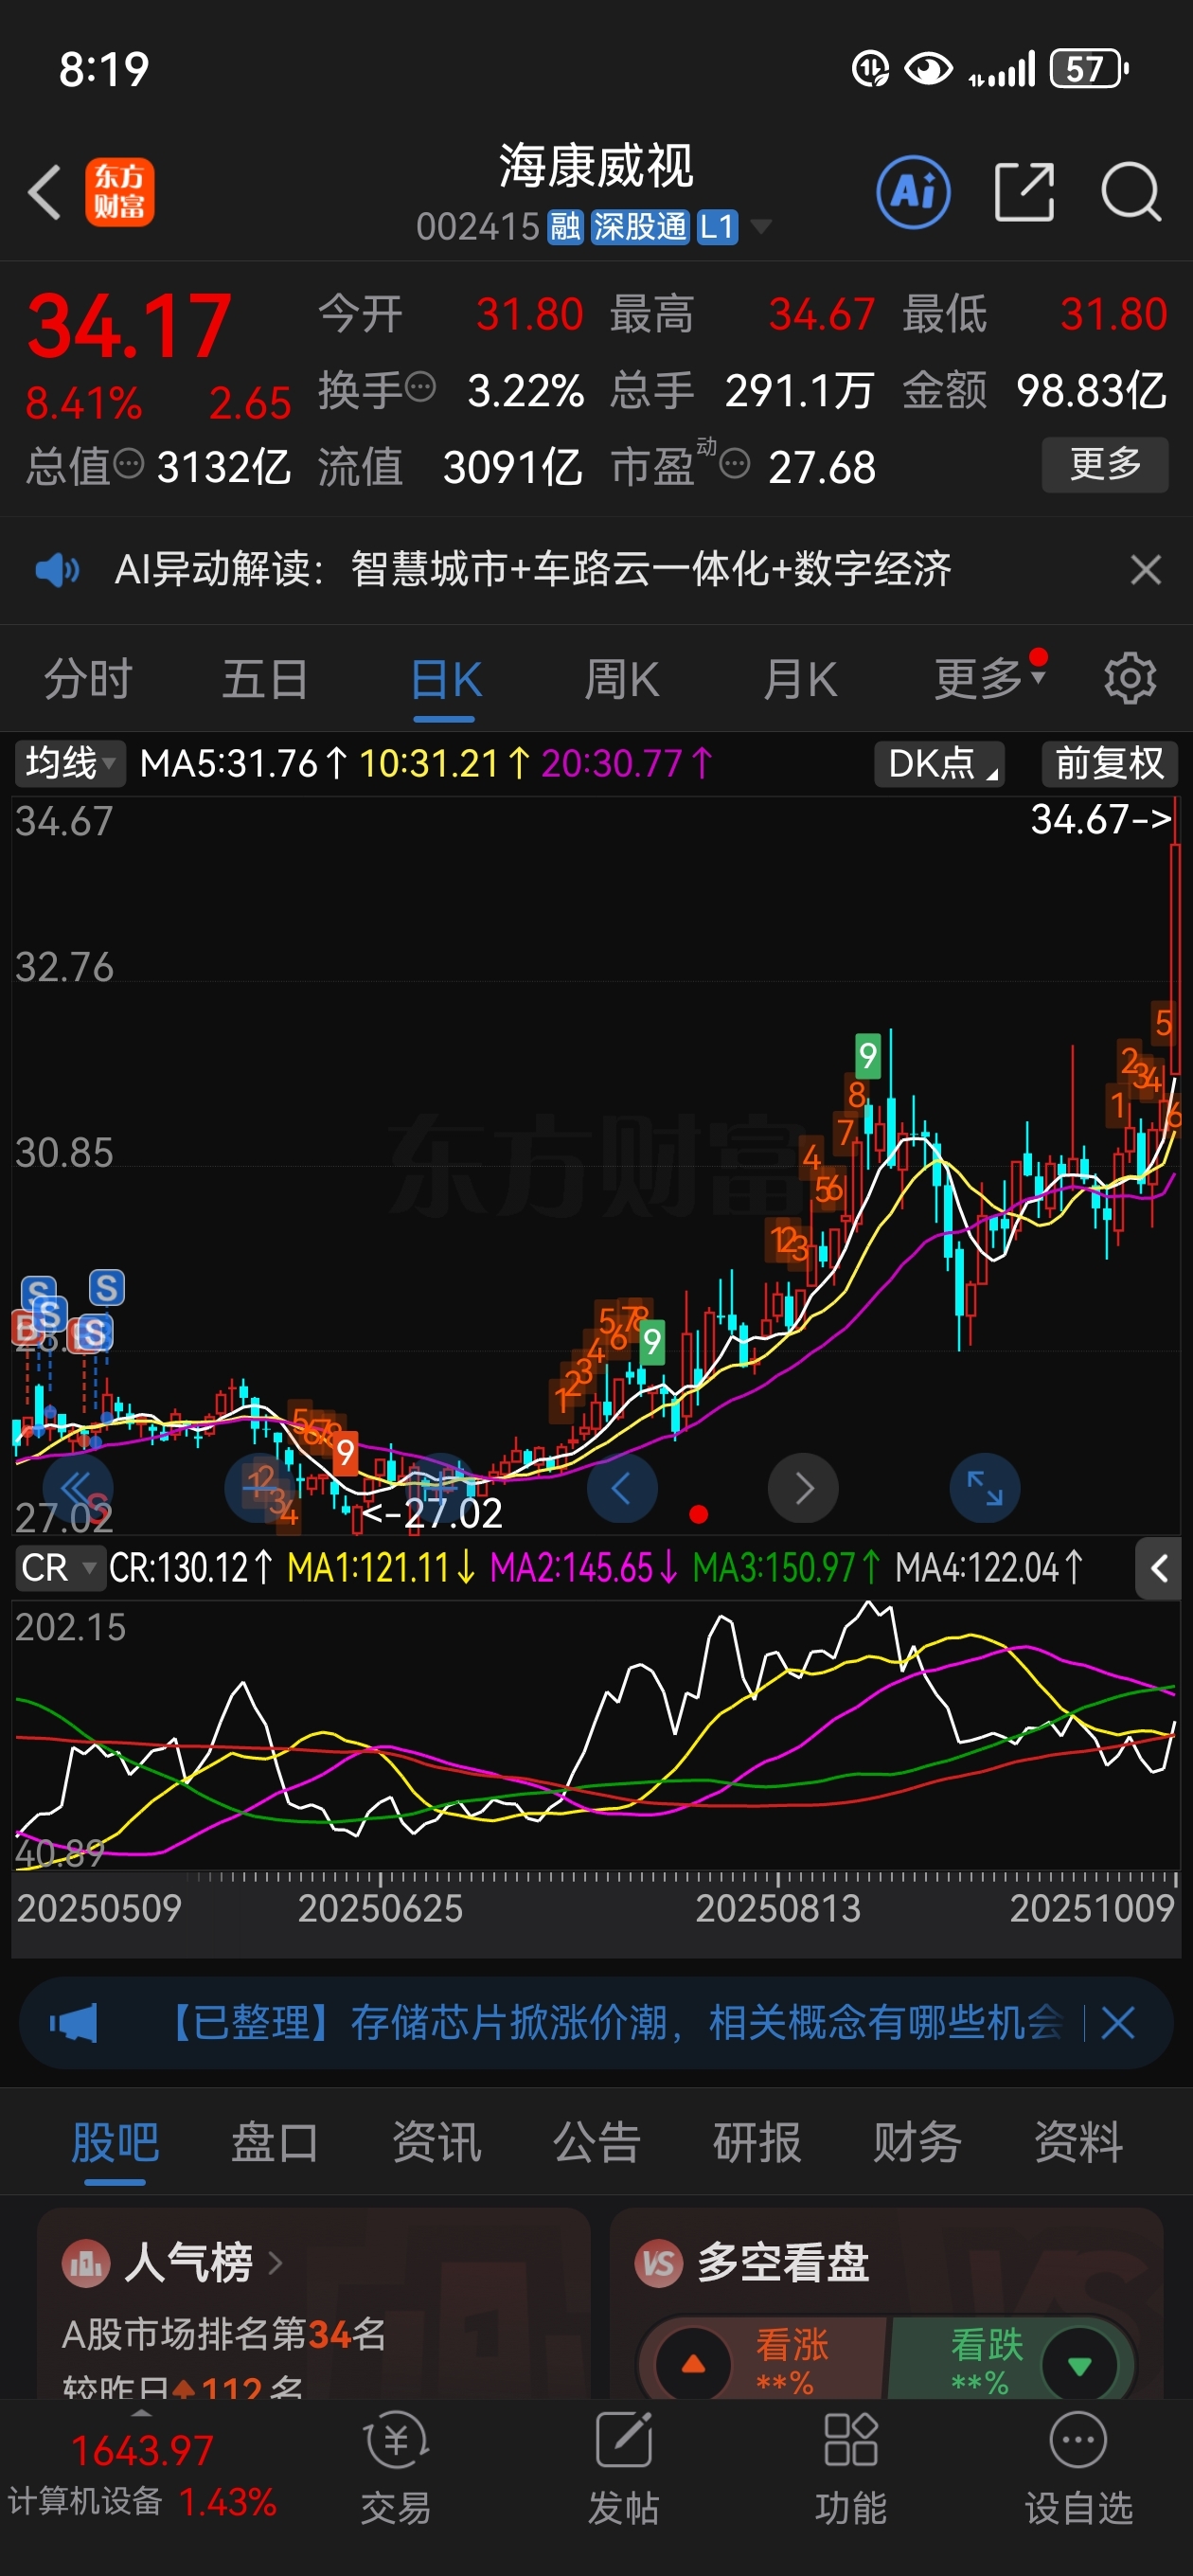Tap the 人气榜 chart icon
Screen dimensions: 1193x2576
86,2263
